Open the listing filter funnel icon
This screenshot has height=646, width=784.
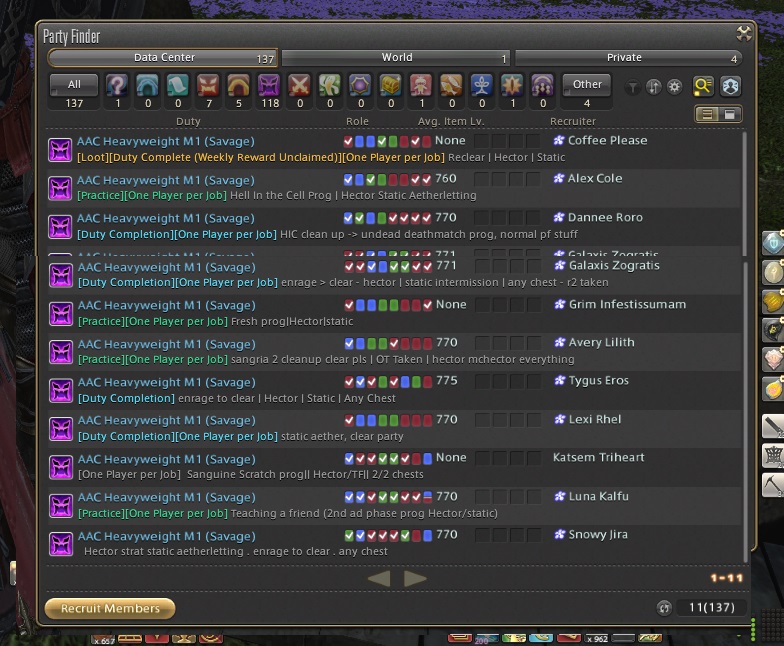pyautogui.click(x=632, y=88)
